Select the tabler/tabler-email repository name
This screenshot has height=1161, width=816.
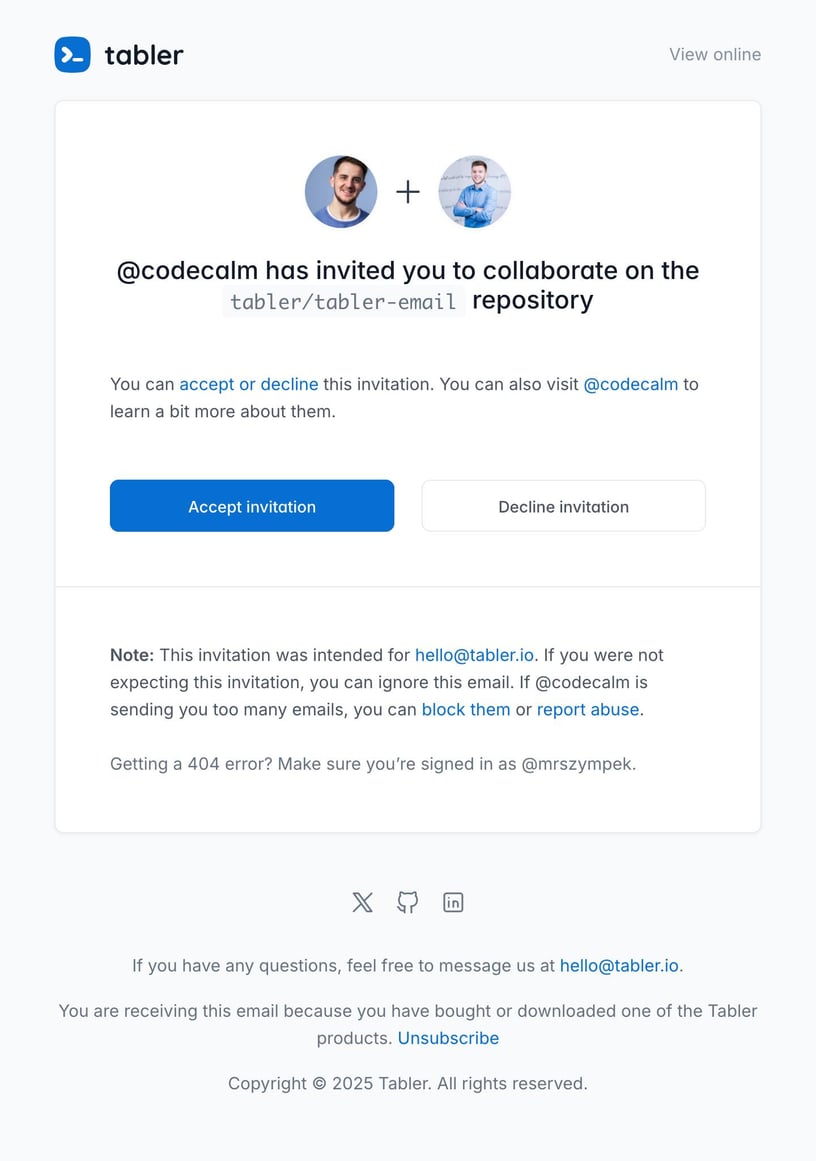(343, 301)
